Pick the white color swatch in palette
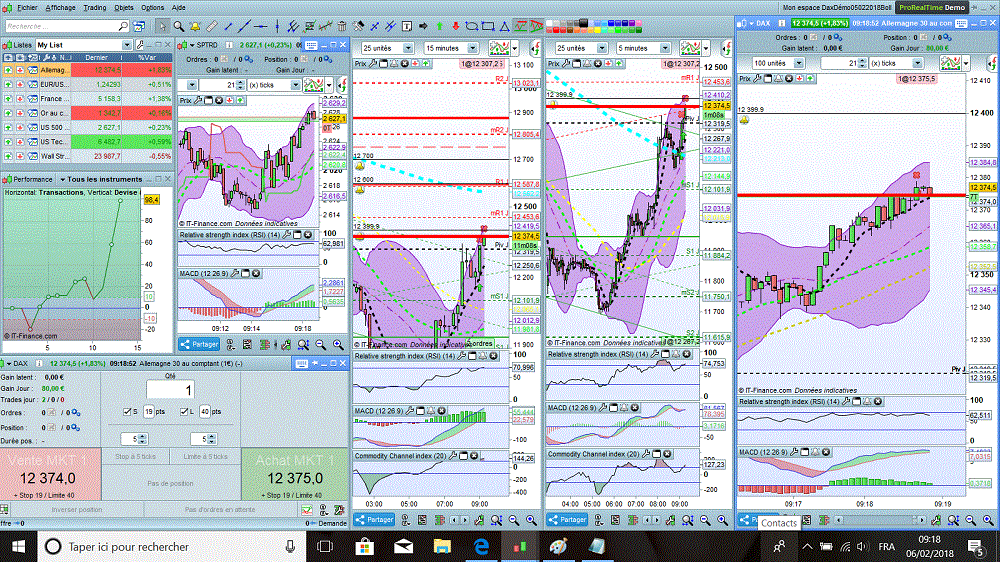This screenshot has height=562, width=1000. tap(550, 22)
